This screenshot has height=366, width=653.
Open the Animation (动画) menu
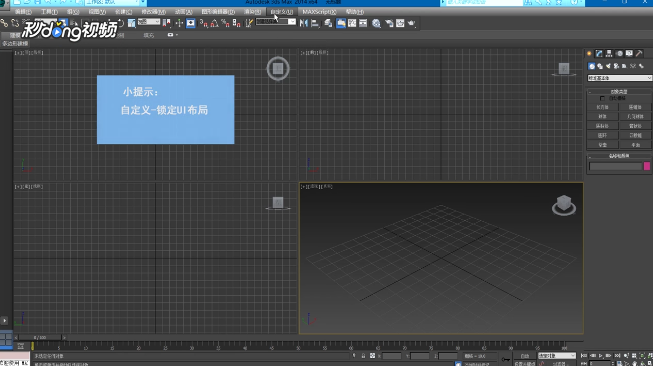pyautogui.click(x=184, y=12)
